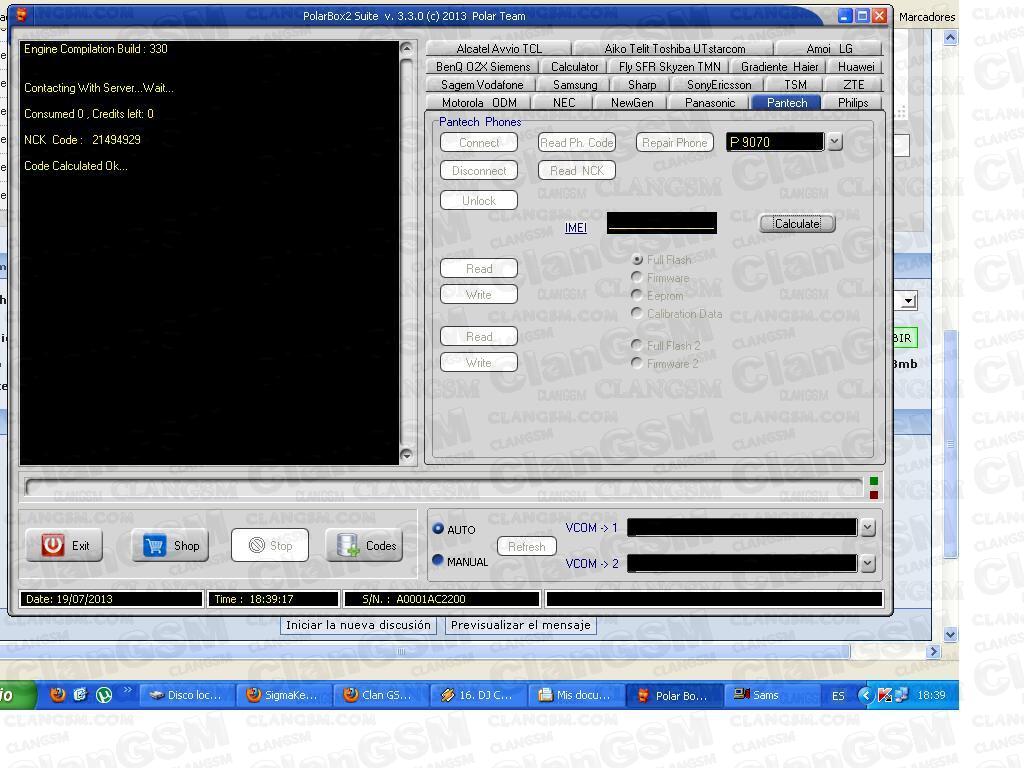Screen dimensions: 1024x768
Task: Select Eeprom radio option
Action: point(637,295)
